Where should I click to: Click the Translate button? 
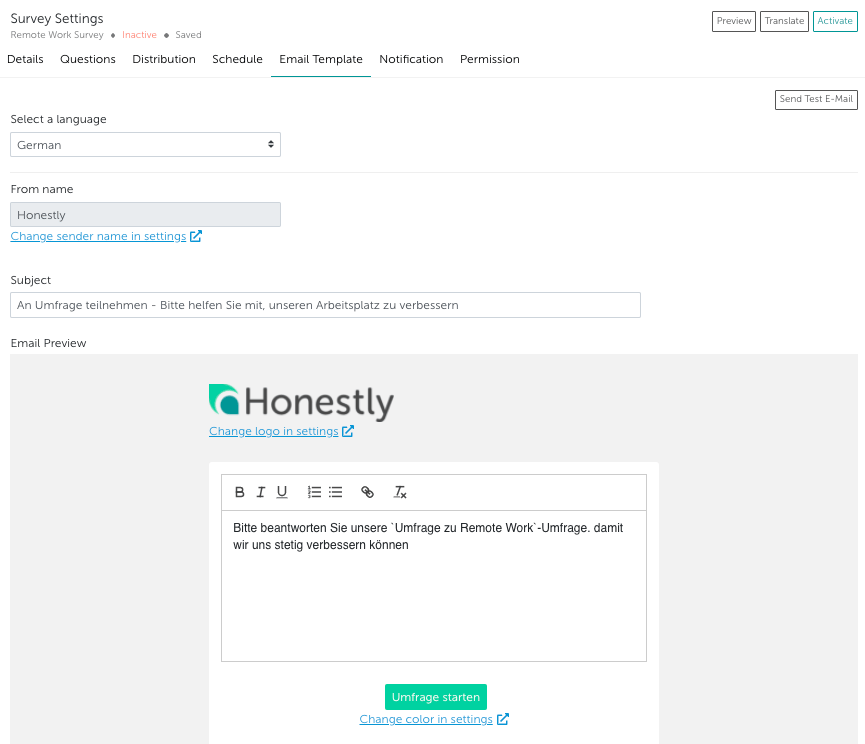point(784,21)
